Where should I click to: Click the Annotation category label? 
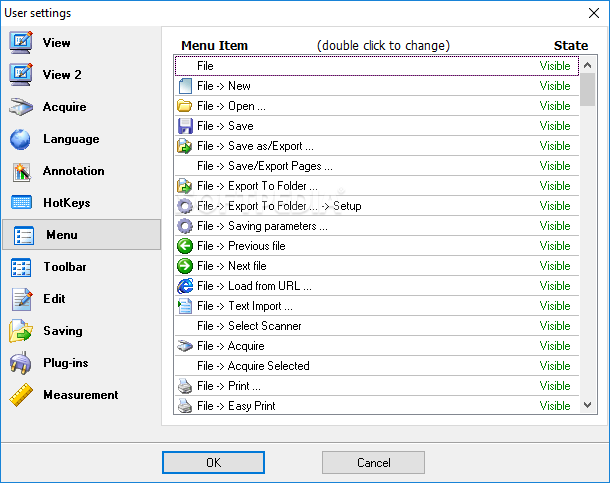(74, 171)
